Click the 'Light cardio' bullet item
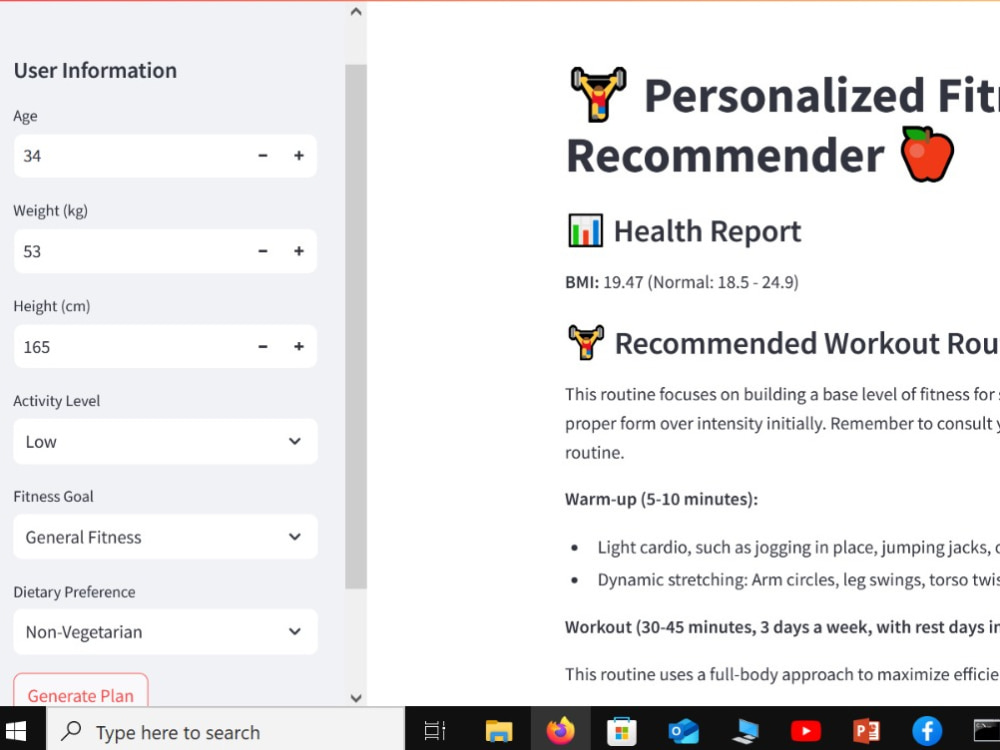This screenshot has height=750, width=1000. [x=798, y=547]
